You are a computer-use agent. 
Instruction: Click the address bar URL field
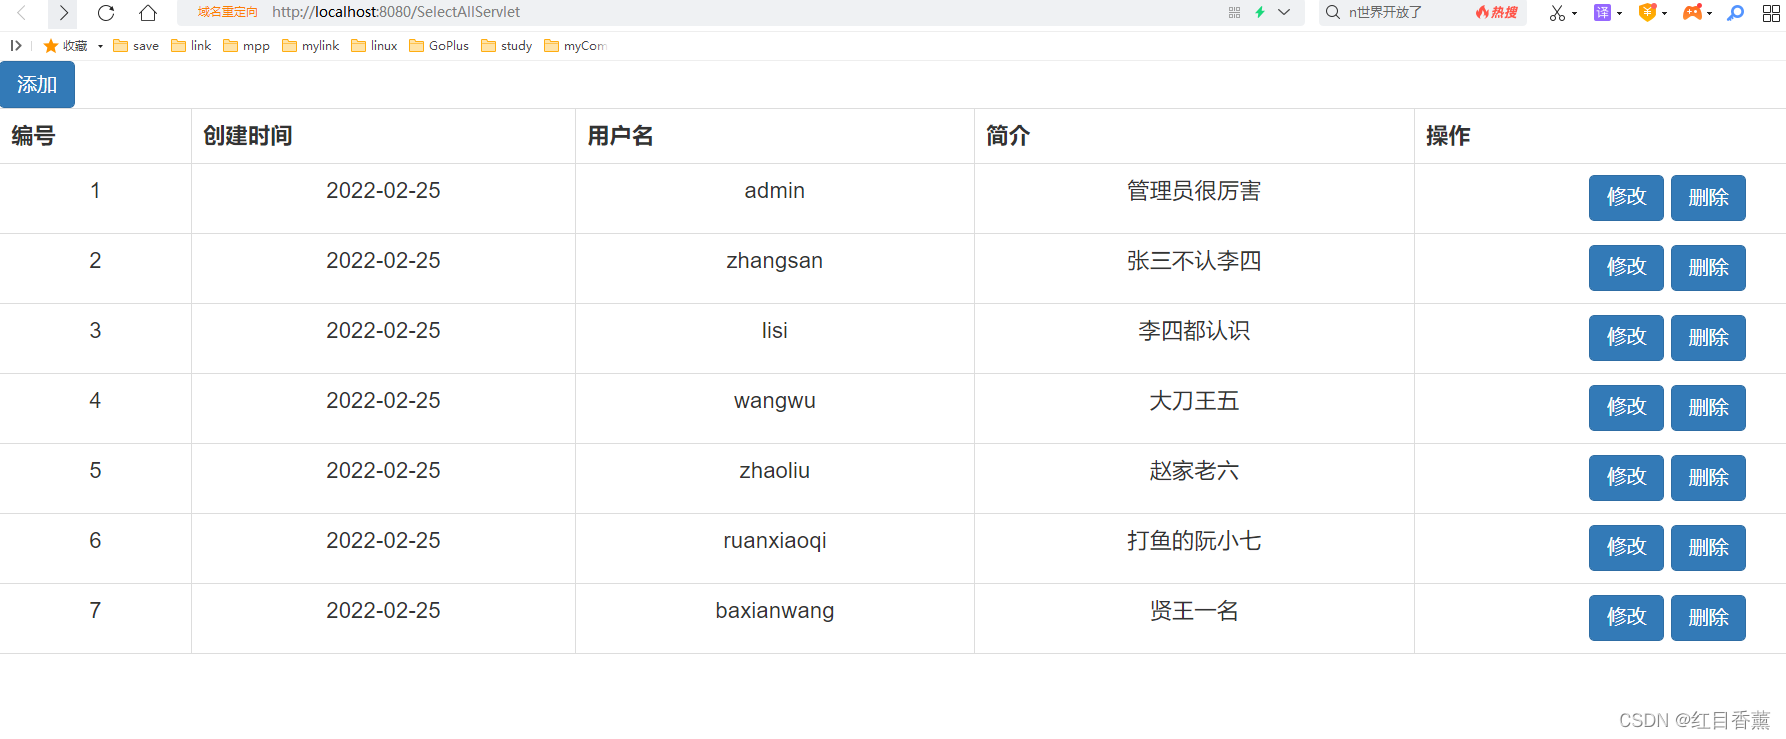740,12
